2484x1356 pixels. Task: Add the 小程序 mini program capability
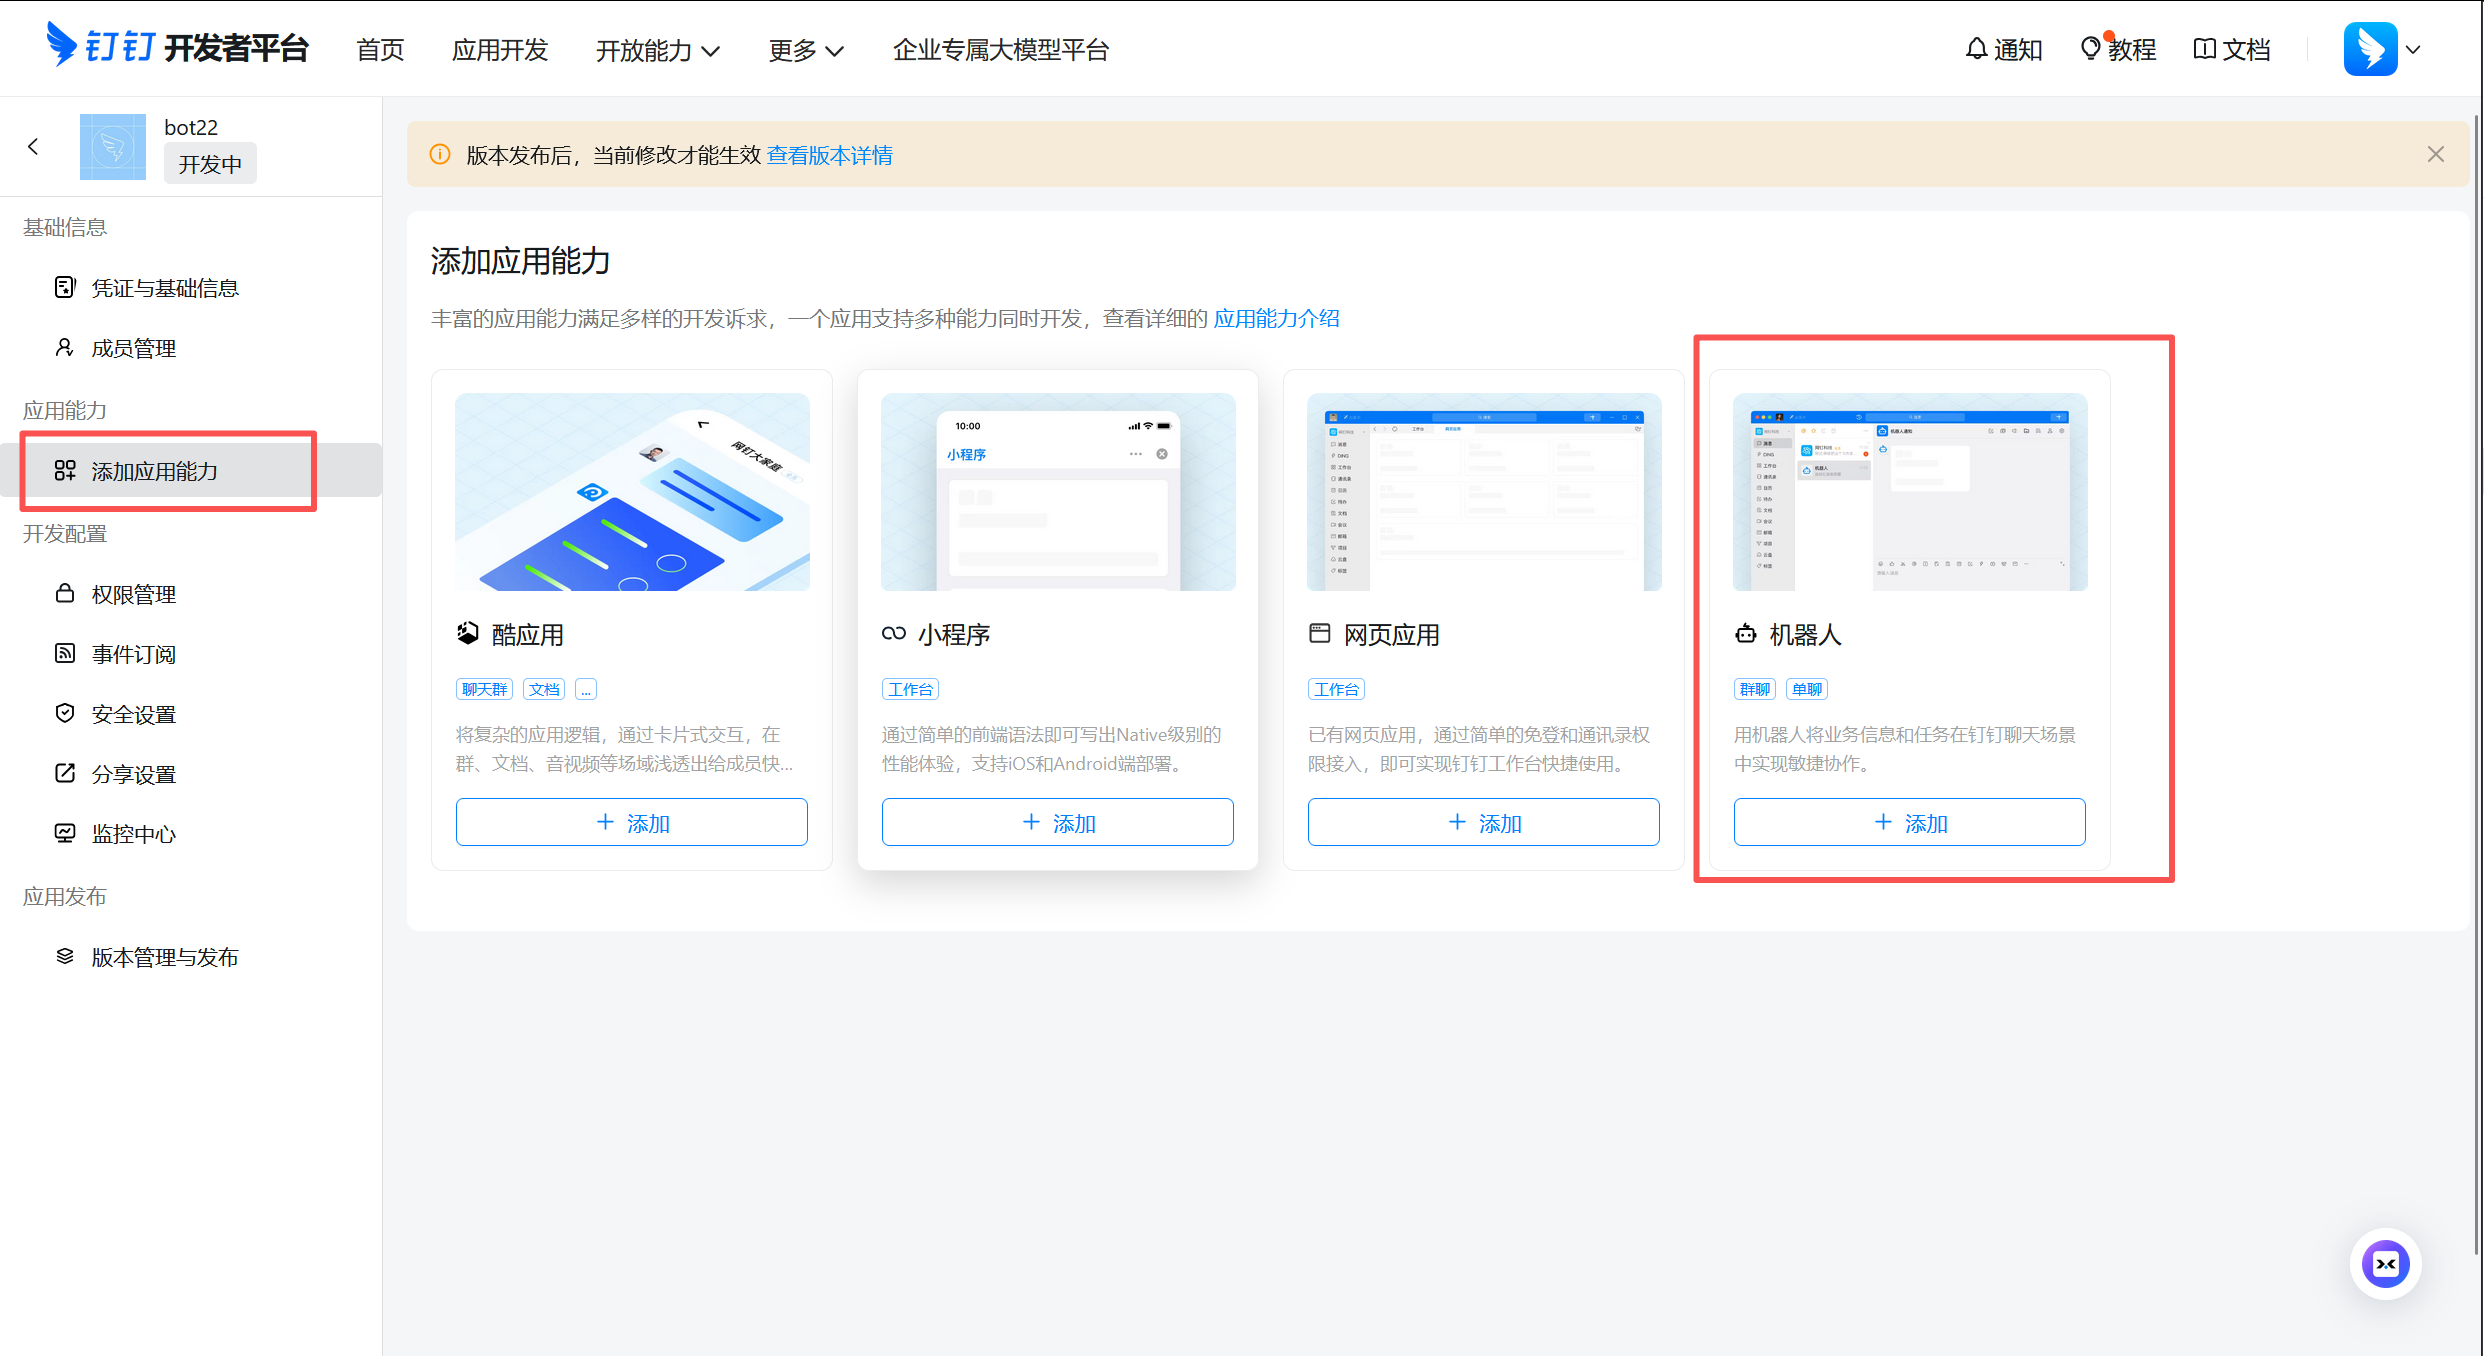[x=1057, y=822]
